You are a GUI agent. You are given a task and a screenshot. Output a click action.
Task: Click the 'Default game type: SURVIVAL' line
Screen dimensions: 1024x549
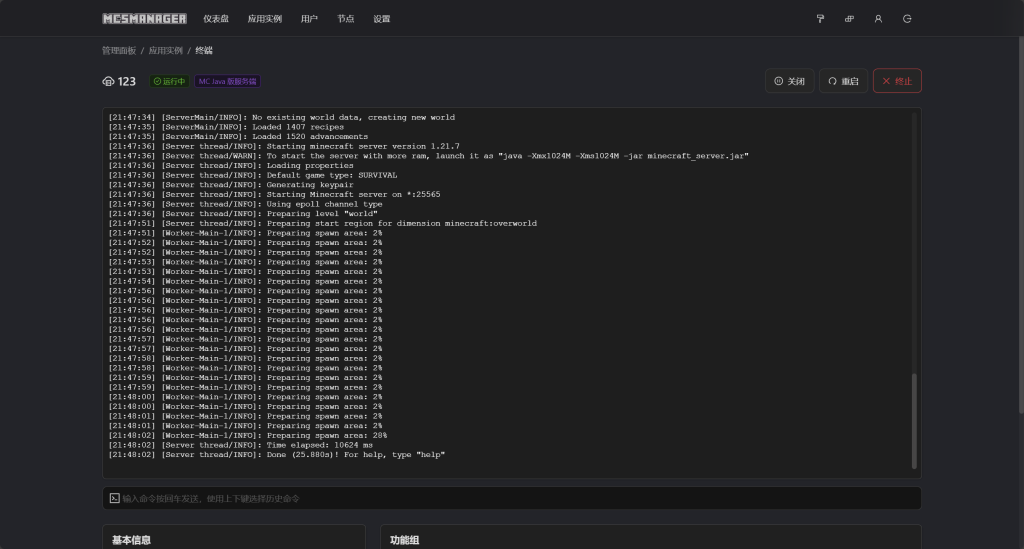click(x=253, y=175)
